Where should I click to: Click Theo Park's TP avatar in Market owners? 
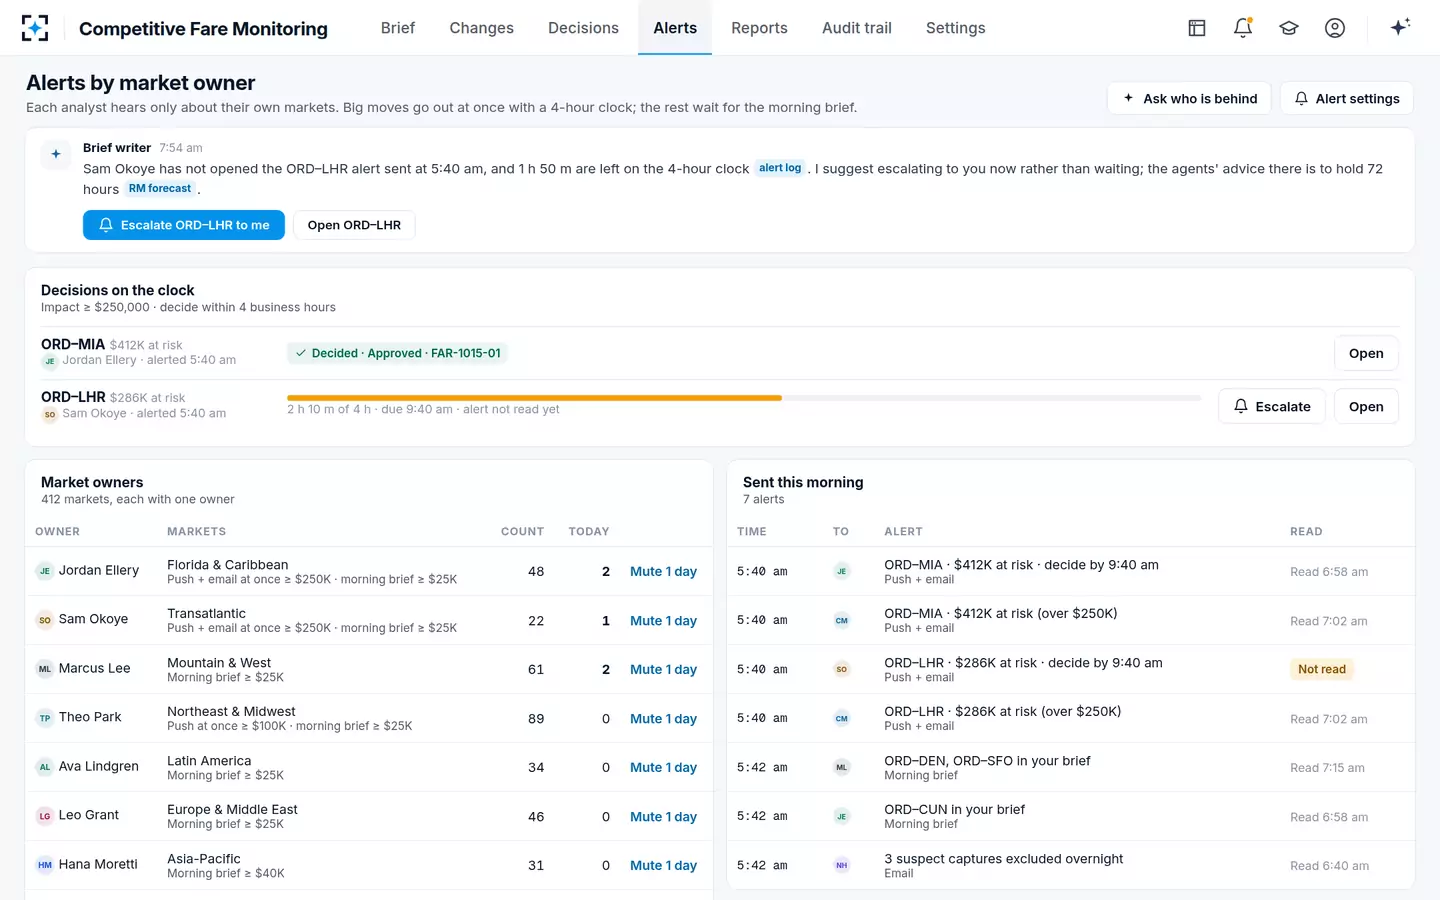(45, 718)
